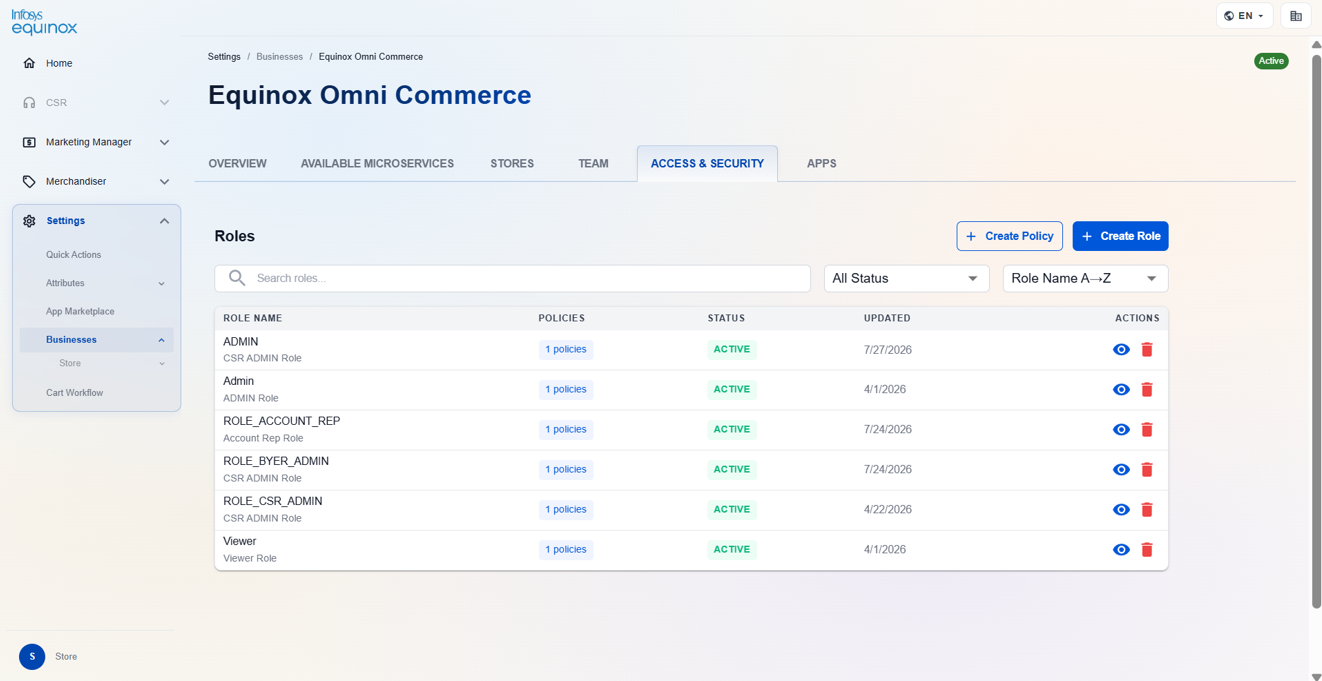Delete the ADMIN CSR ADMIN Role row
Image resolution: width=1322 pixels, height=681 pixels.
[1147, 350]
